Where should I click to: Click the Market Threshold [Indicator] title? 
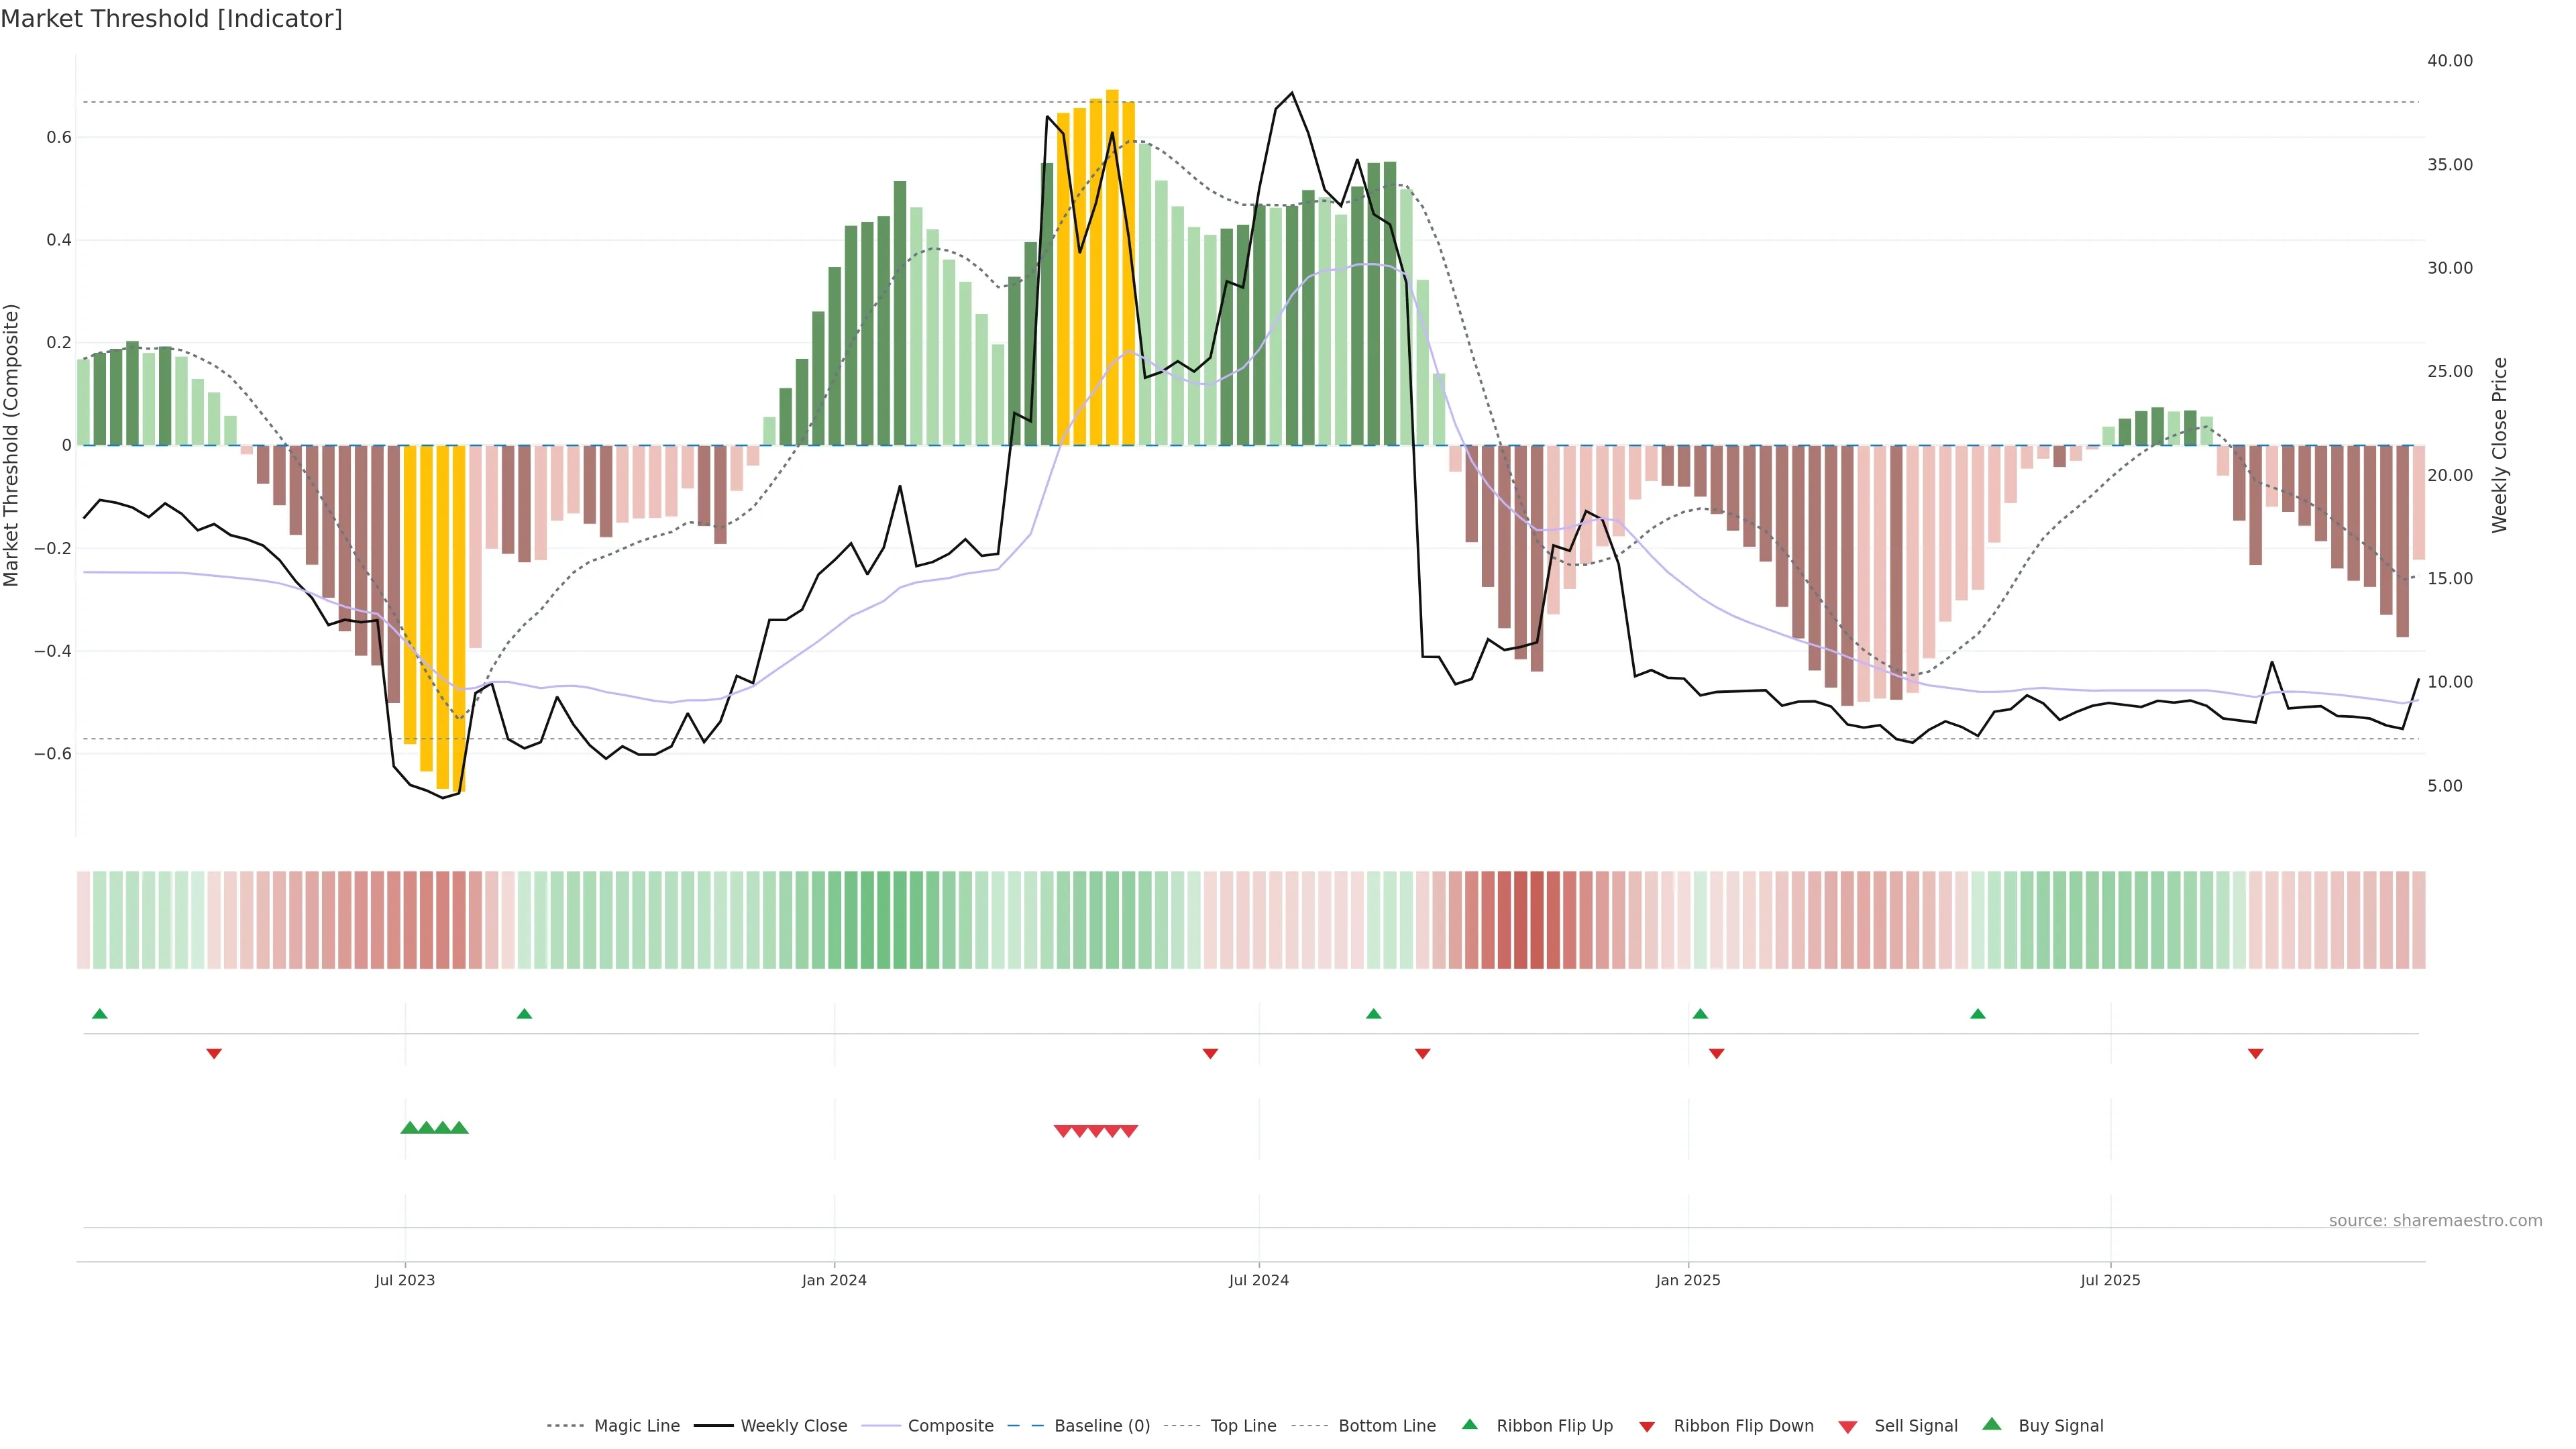coord(171,19)
